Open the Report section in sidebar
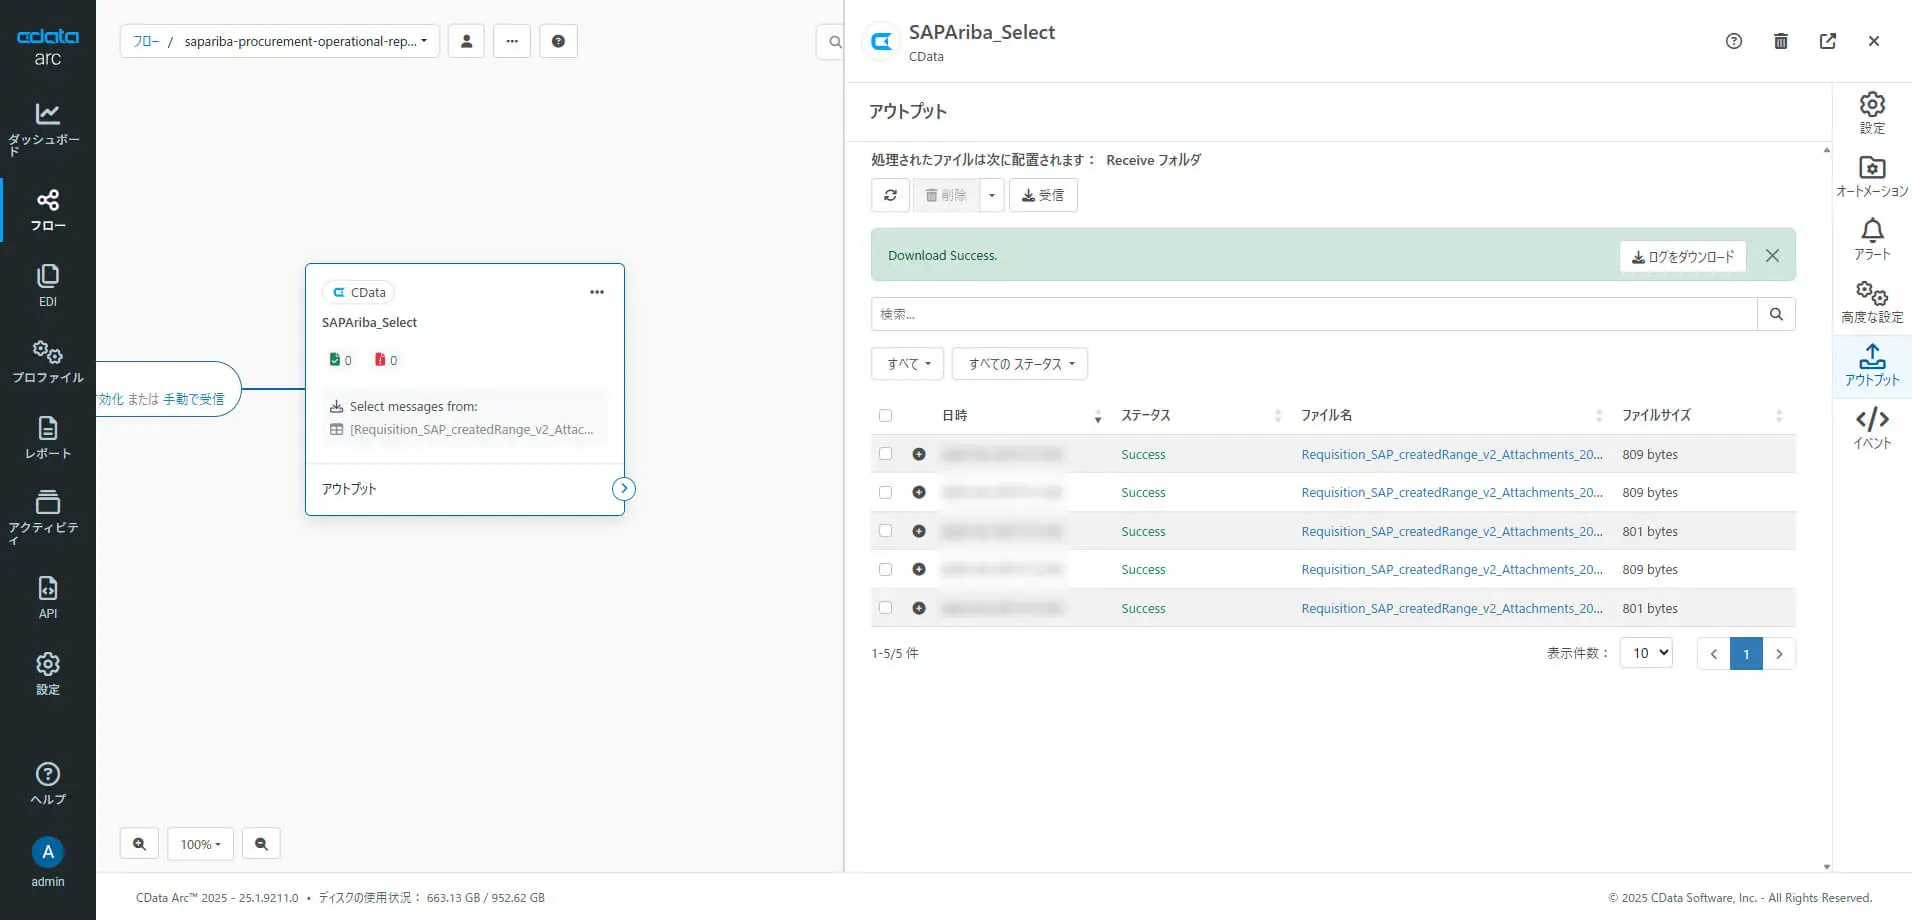1912x920 pixels. 47,438
